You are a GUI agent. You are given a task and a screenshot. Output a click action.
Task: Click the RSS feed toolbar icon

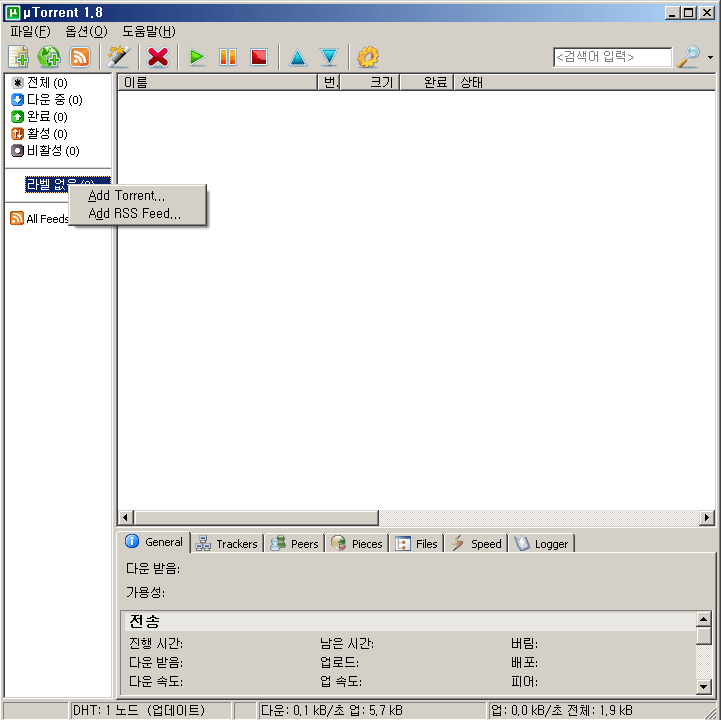pyautogui.click(x=80, y=57)
